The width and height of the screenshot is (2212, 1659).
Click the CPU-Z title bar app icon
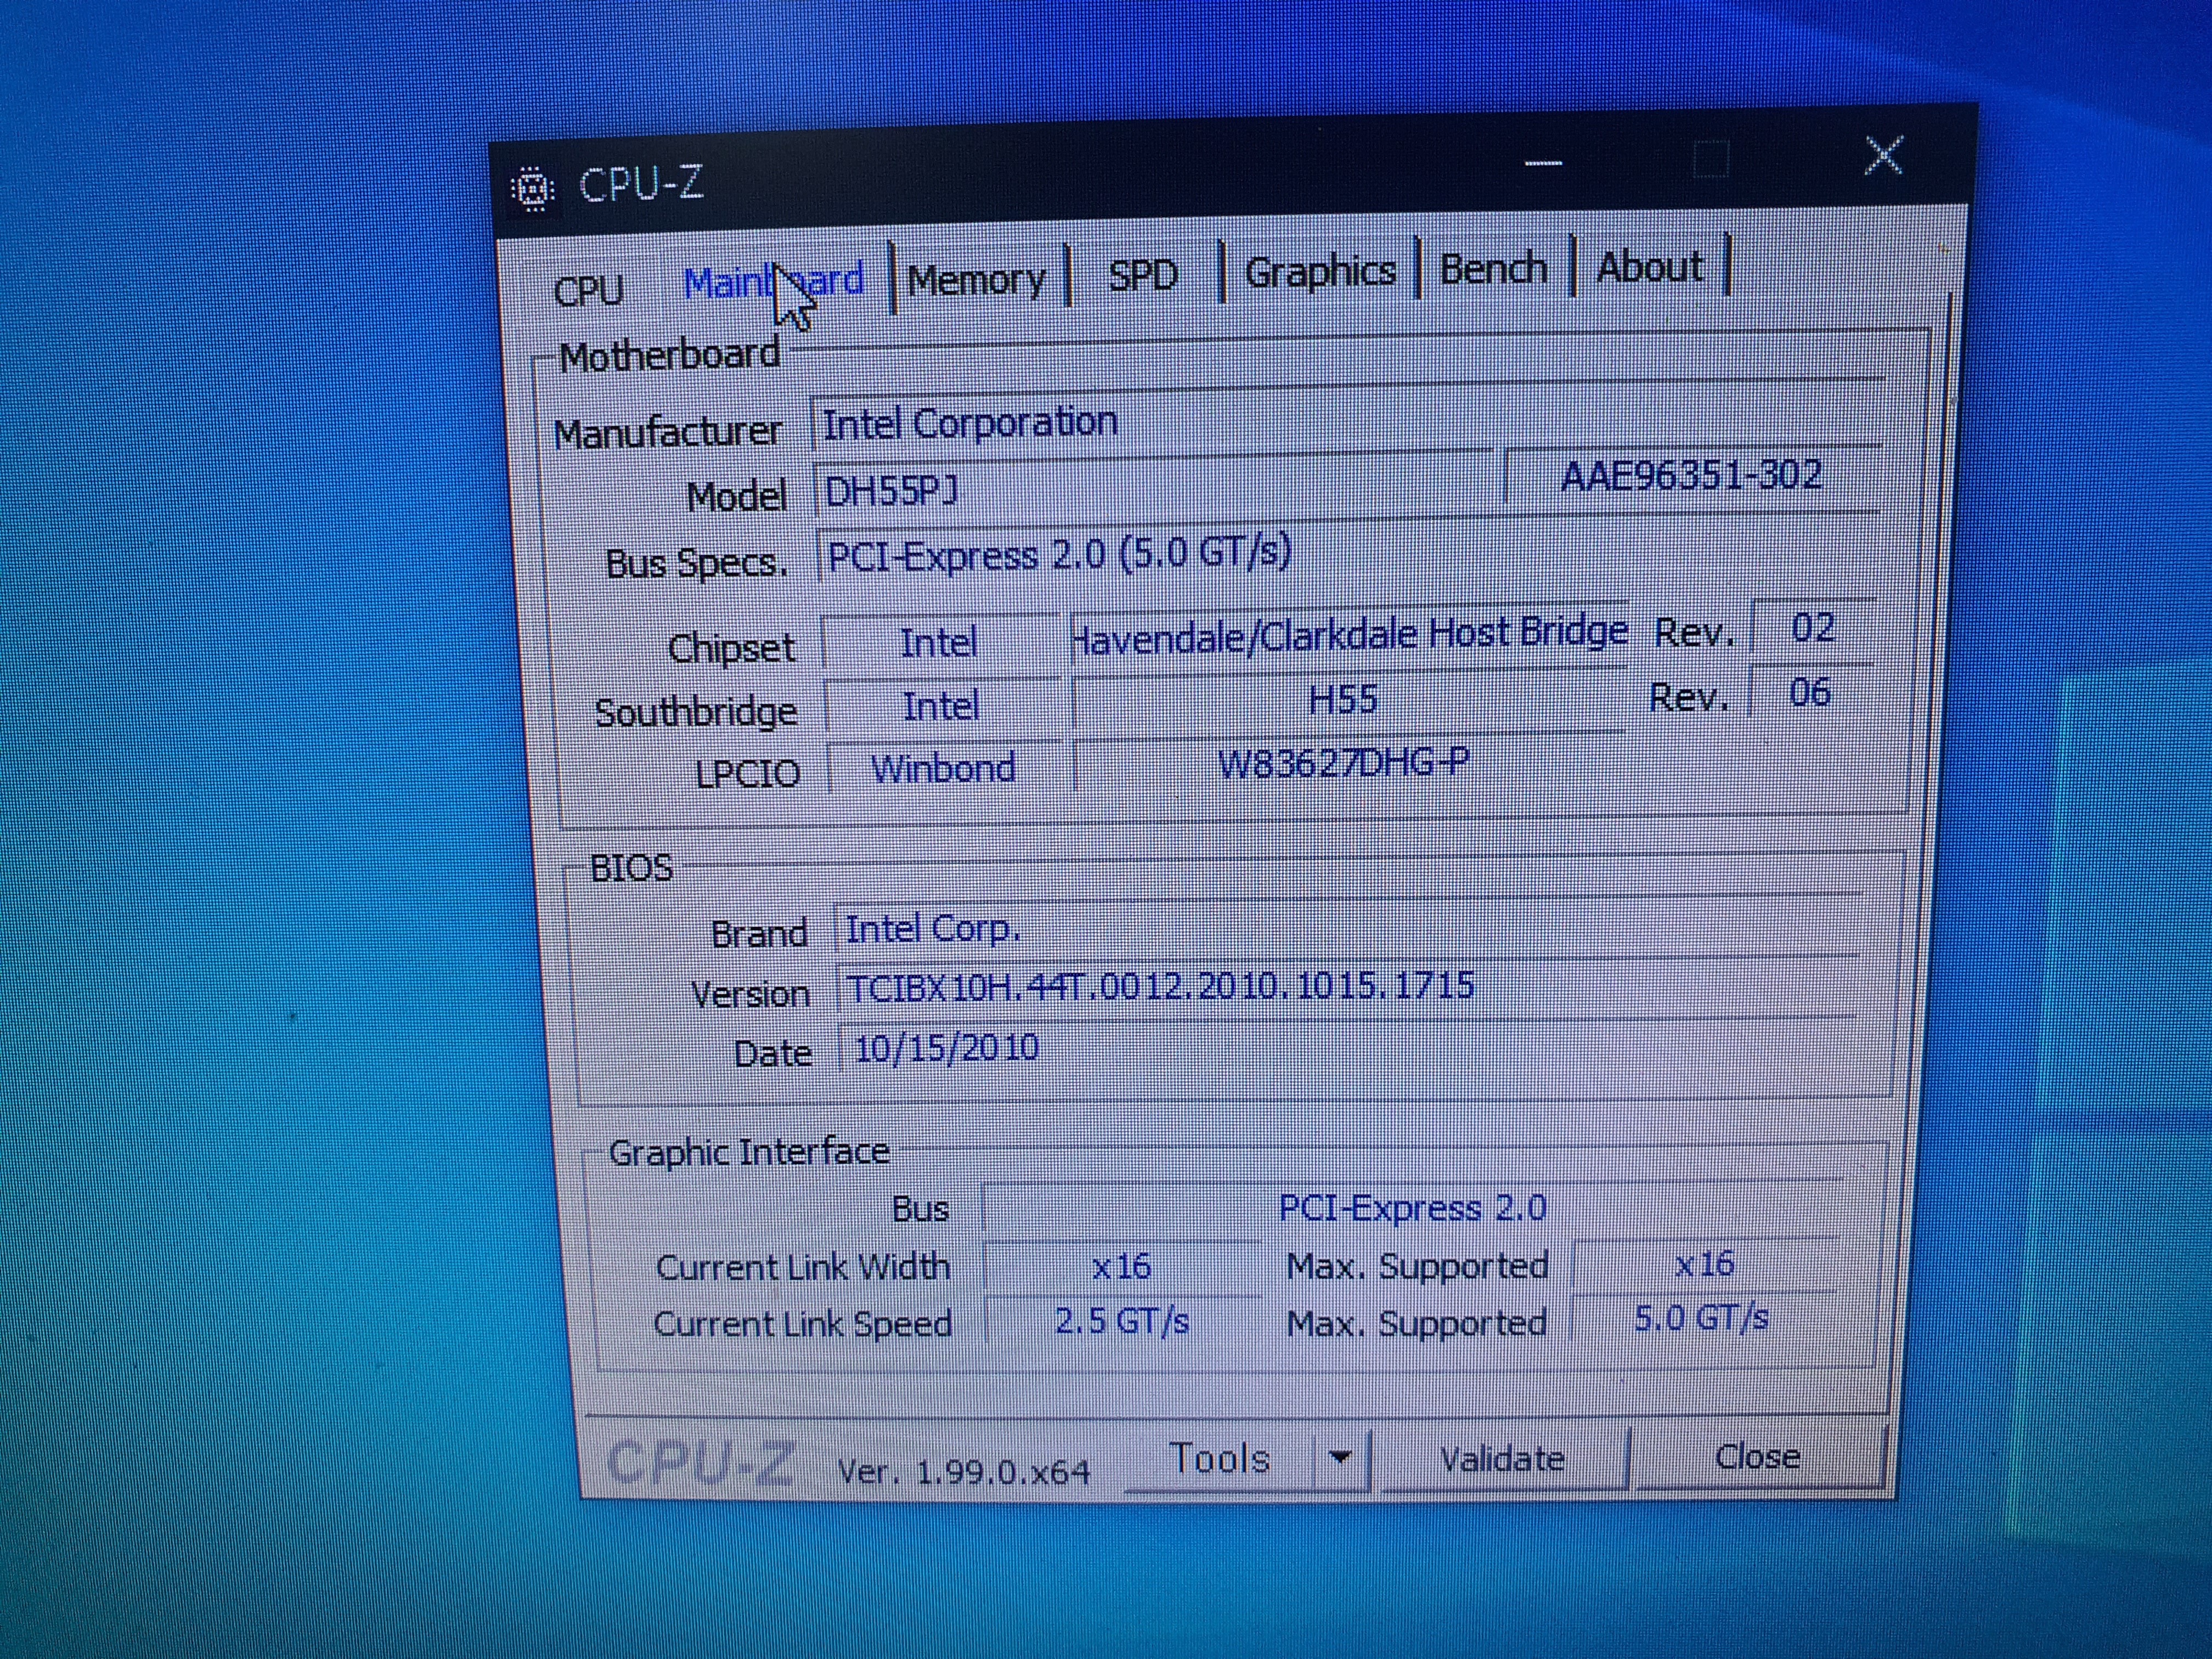point(533,188)
